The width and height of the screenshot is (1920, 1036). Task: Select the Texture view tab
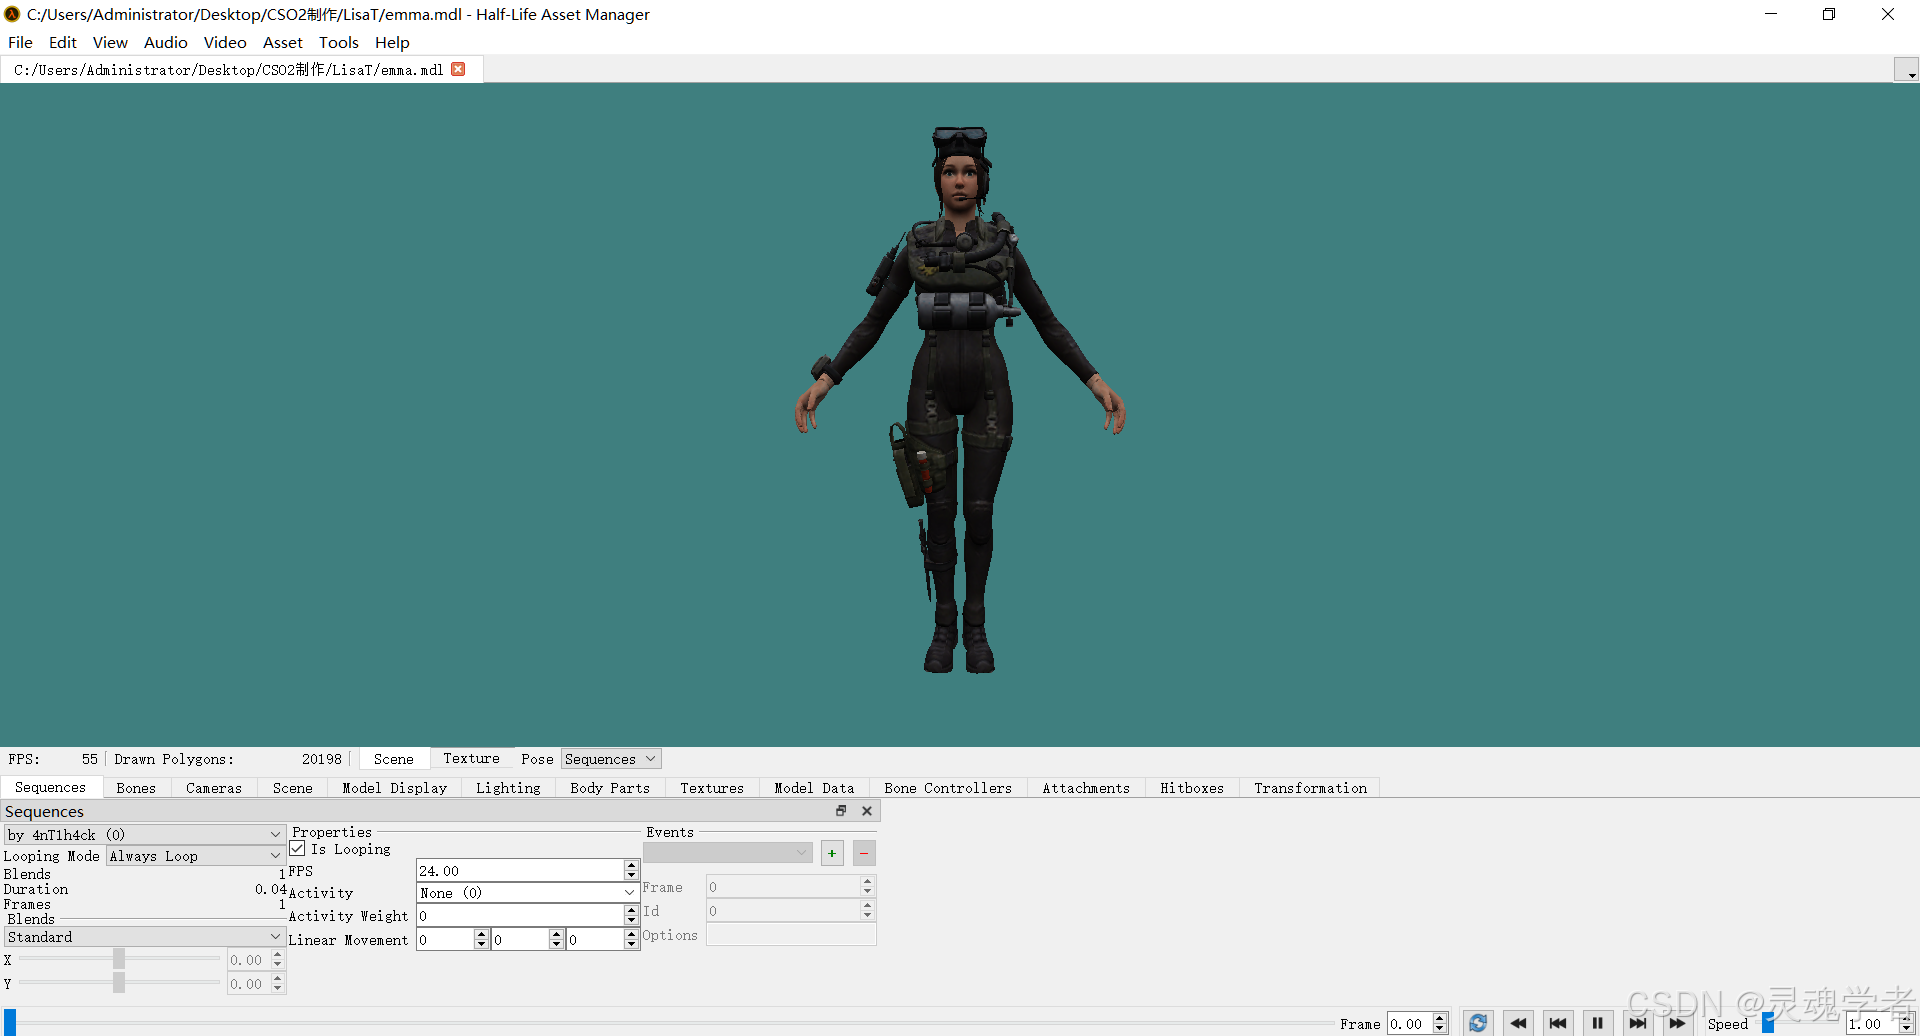point(471,758)
